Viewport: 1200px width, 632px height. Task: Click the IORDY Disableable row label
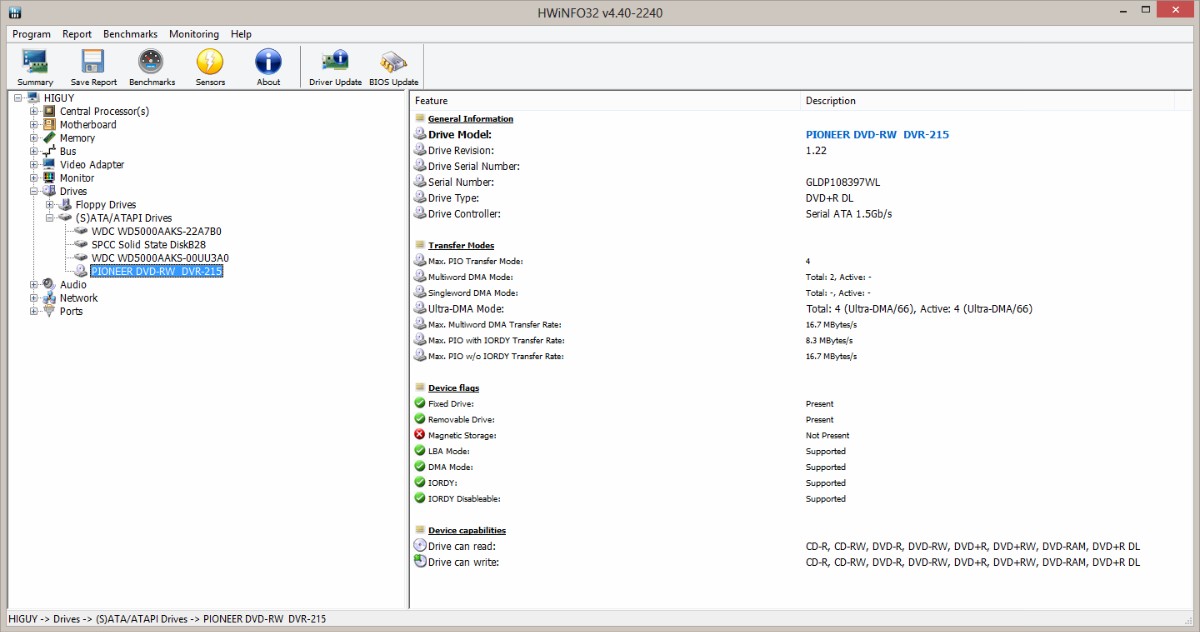pos(464,498)
